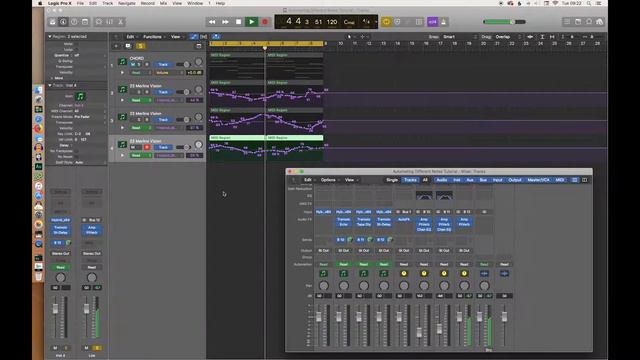The width and height of the screenshot is (640, 360).
Task: Open the Browsers button at far right
Action: click(x=600, y=22)
